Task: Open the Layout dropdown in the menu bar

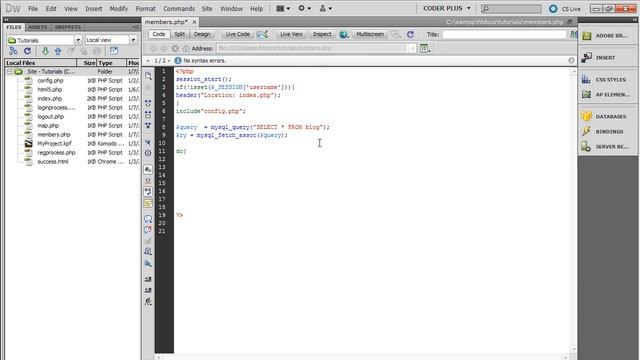Action: (x=283, y=8)
